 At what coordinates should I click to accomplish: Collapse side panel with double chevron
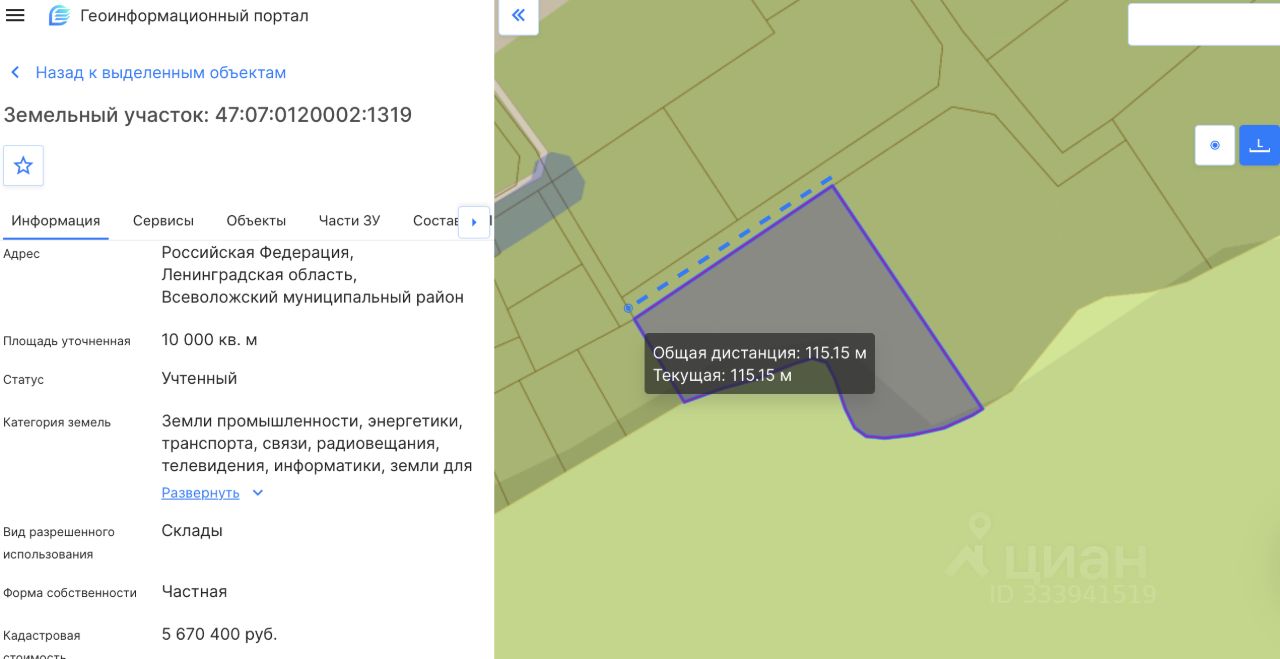(x=518, y=15)
